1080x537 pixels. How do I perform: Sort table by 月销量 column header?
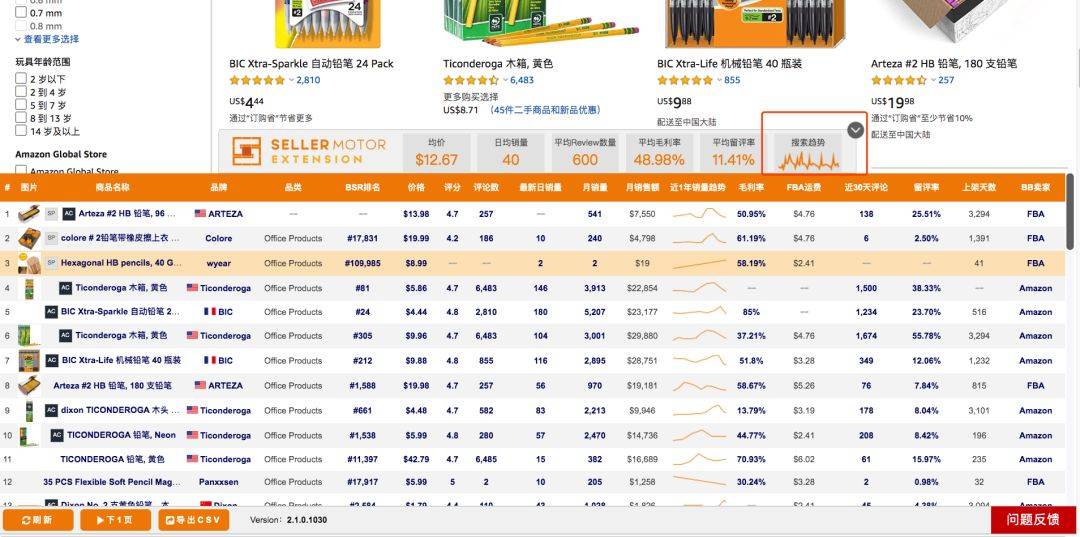click(594, 187)
